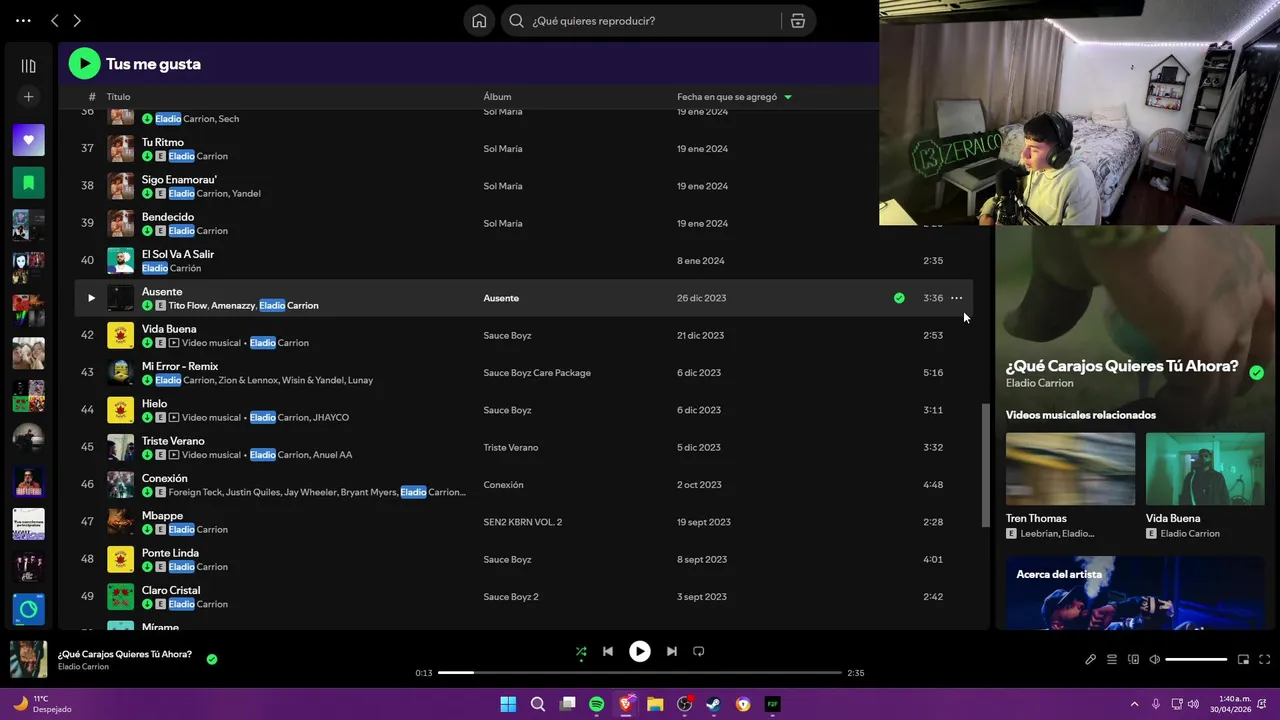
Task: Play the Ausente track row
Action: [91, 298]
